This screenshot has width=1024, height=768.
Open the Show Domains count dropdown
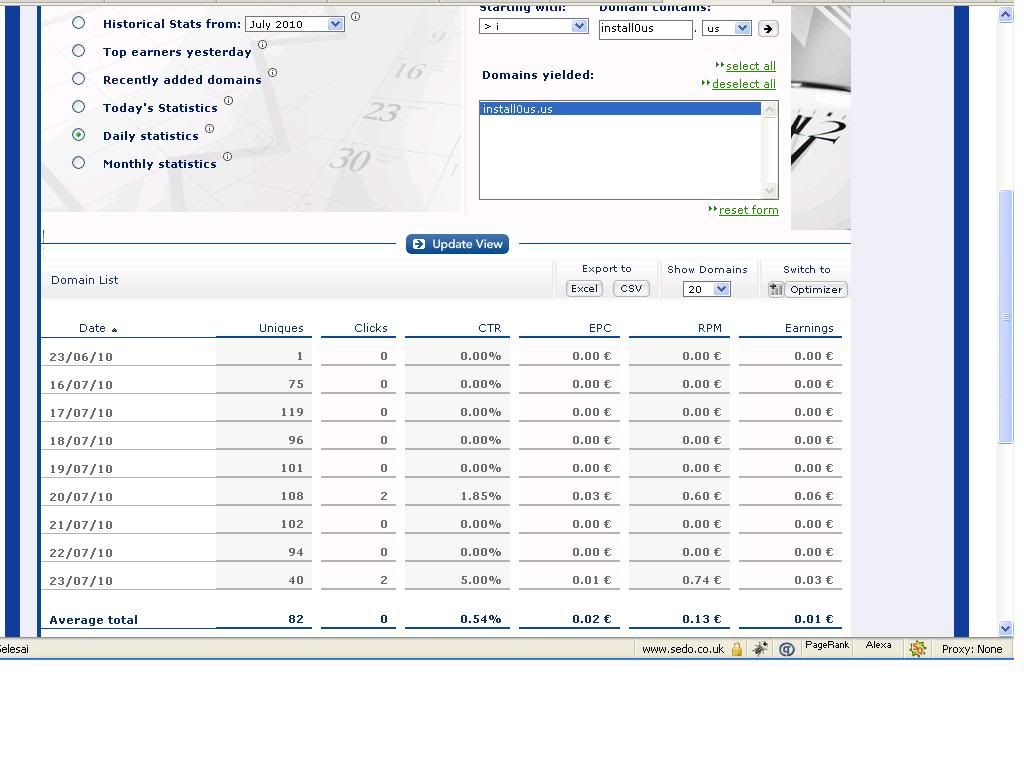click(x=721, y=289)
